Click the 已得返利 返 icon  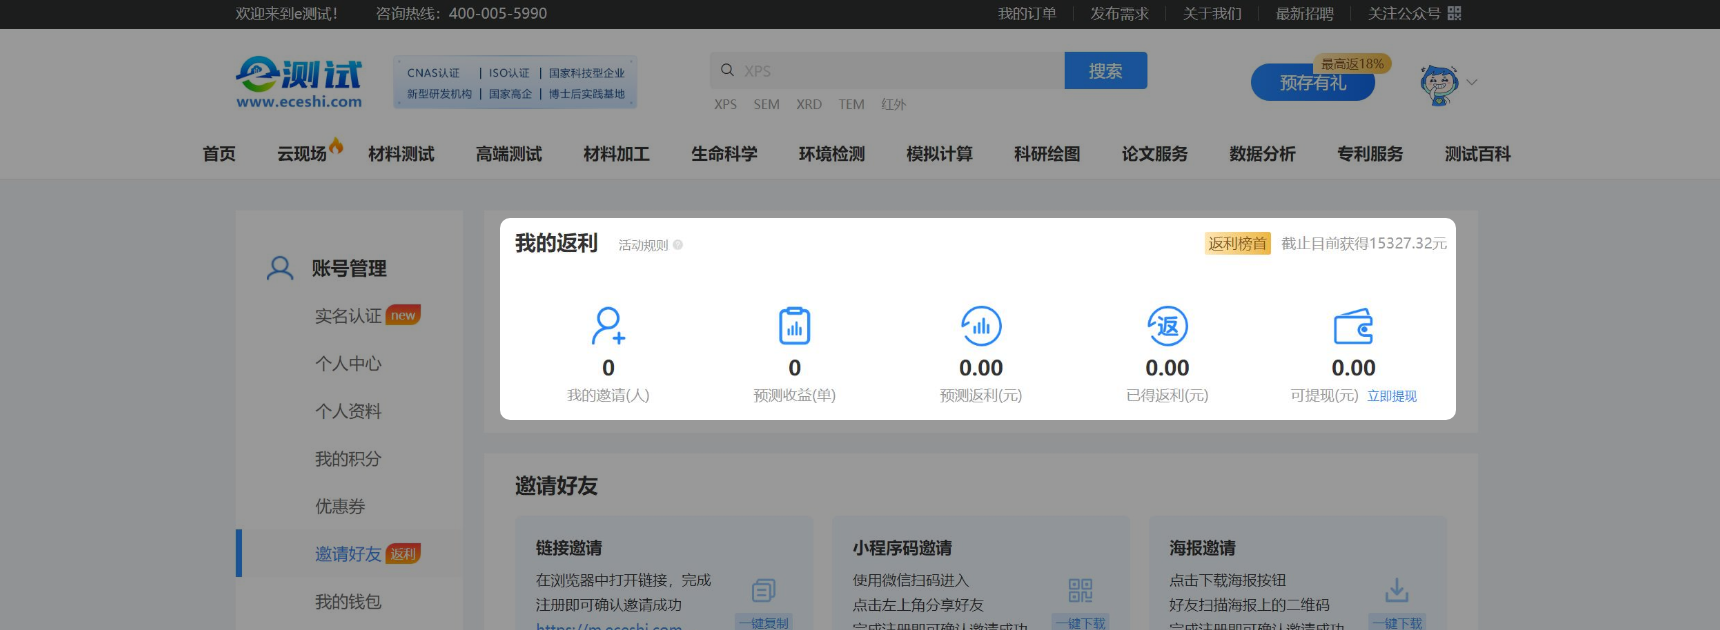[x=1167, y=326]
